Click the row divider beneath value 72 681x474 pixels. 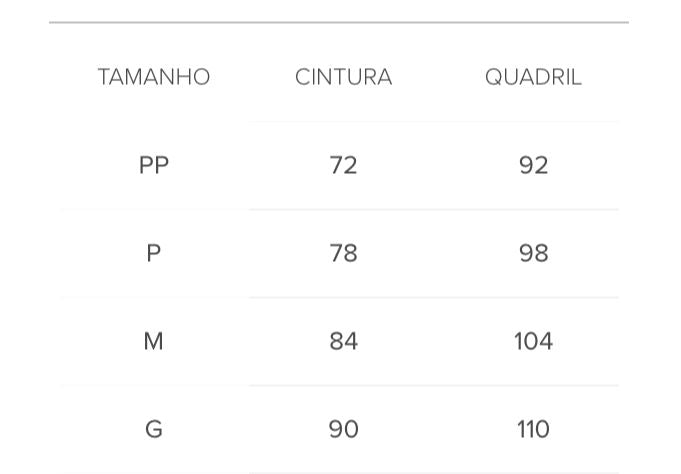click(x=343, y=209)
